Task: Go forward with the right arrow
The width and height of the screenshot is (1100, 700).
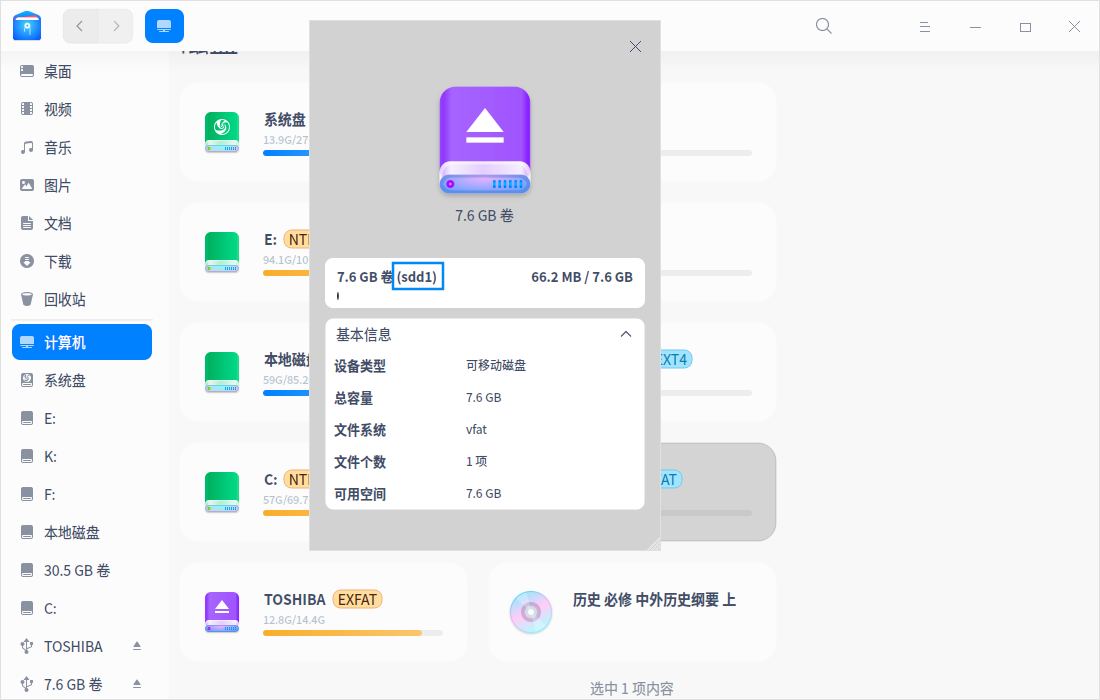Action: [116, 26]
